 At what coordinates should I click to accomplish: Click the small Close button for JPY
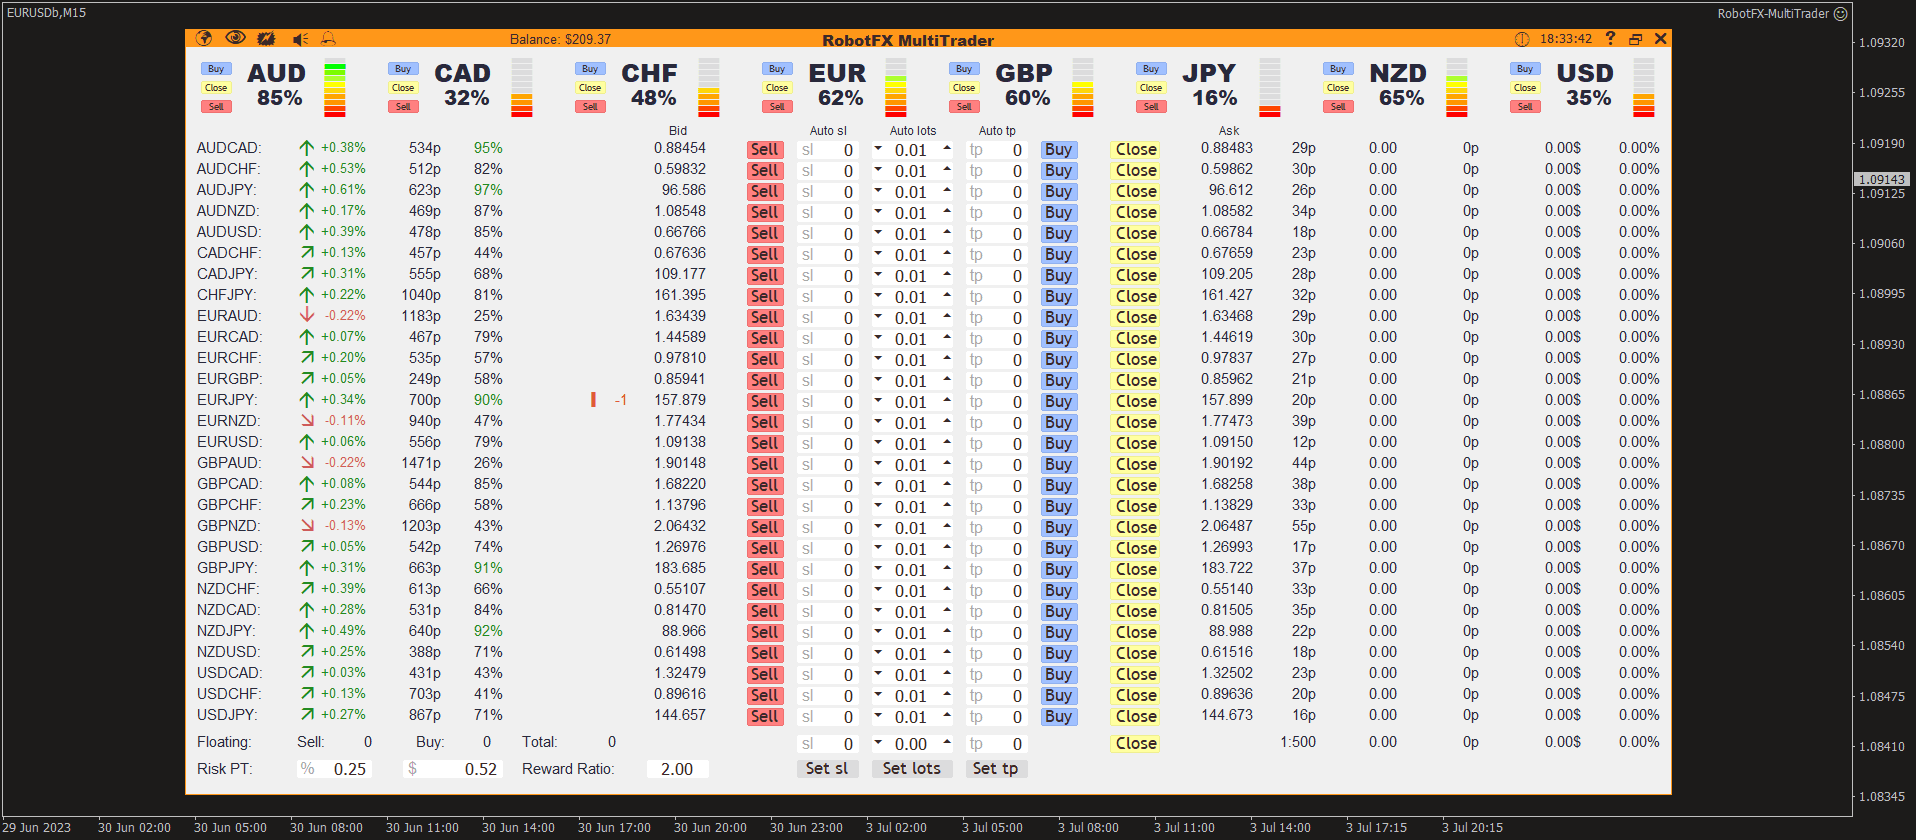[x=1151, y=88]
